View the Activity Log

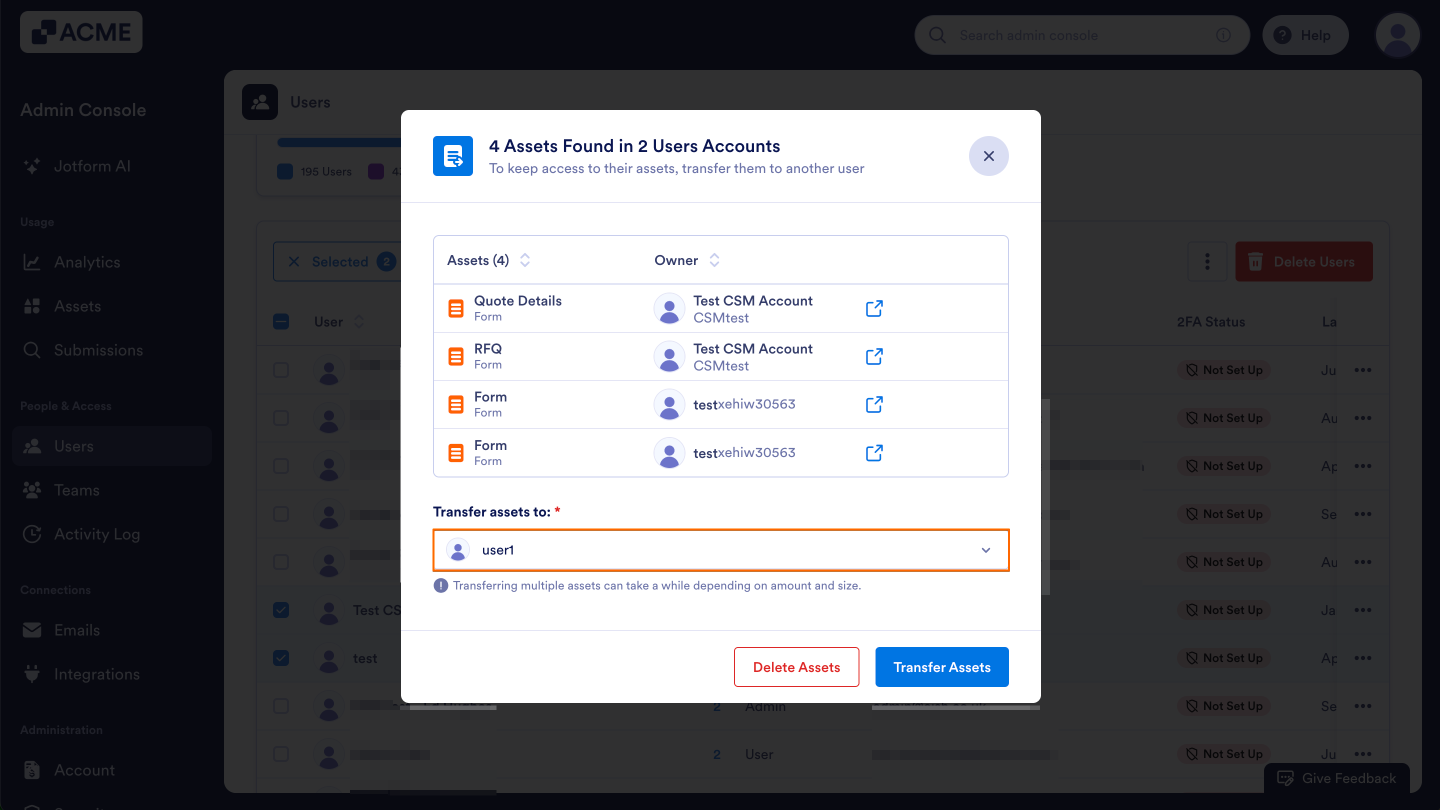click(97, 533)
